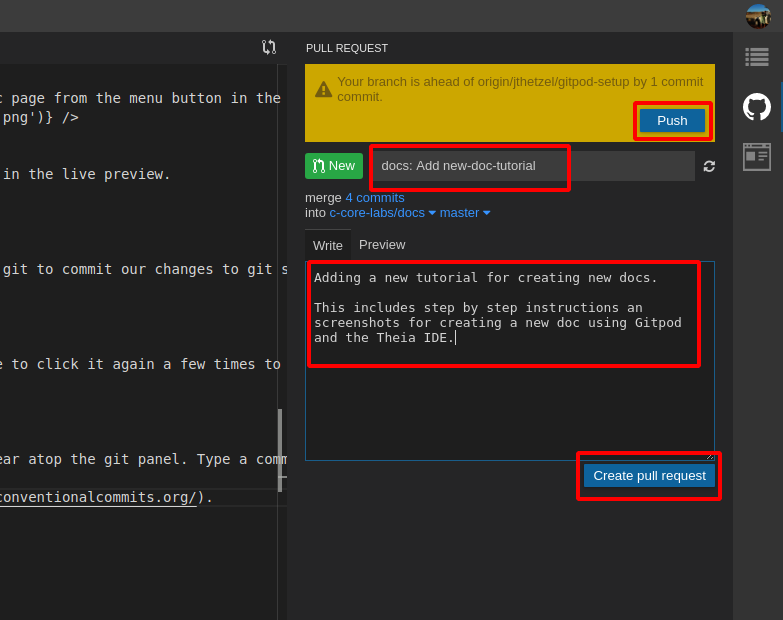Open the preview panel icon in sidebar
This screenshot has height=620, width=783.
(757, 157)
